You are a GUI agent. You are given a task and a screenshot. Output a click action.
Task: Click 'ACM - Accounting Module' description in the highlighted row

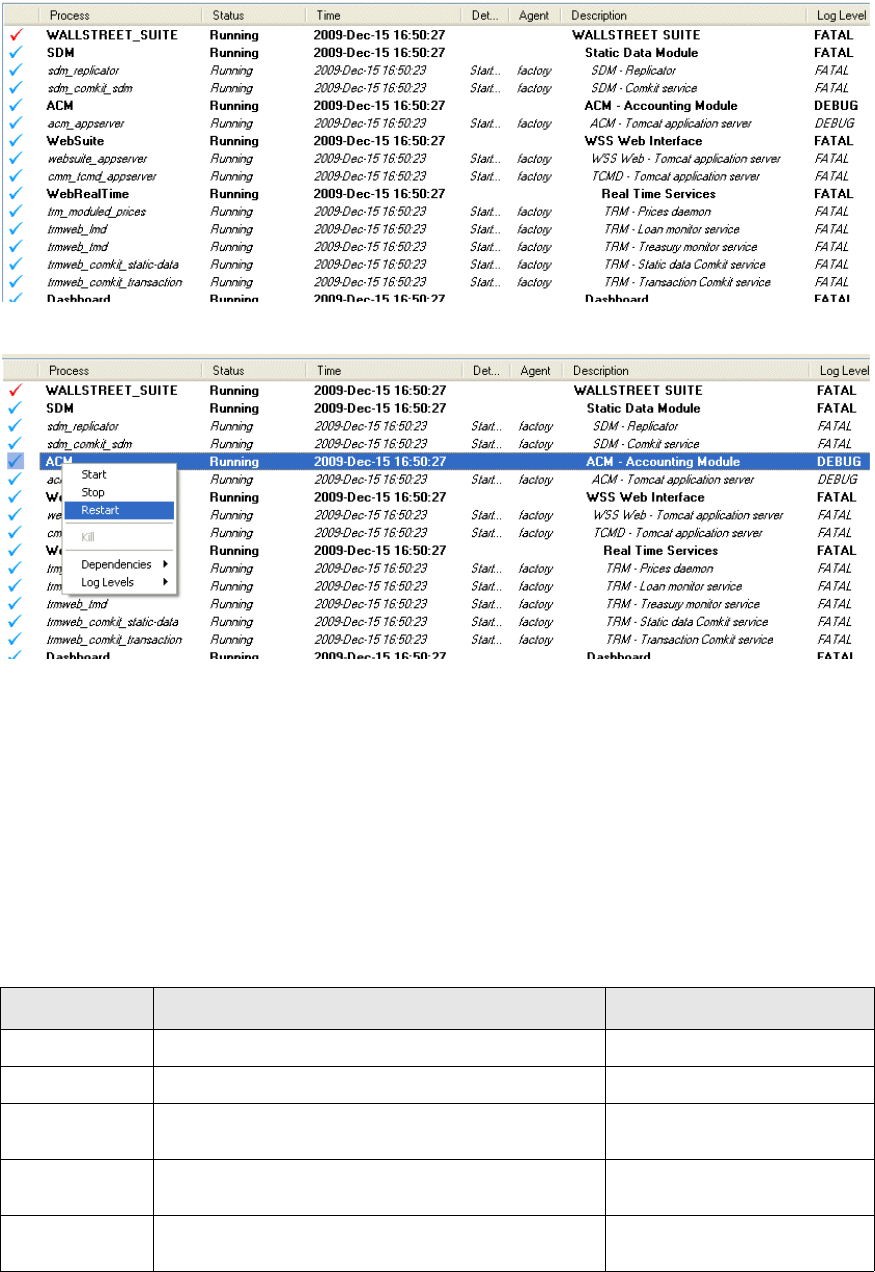(663, 462)
